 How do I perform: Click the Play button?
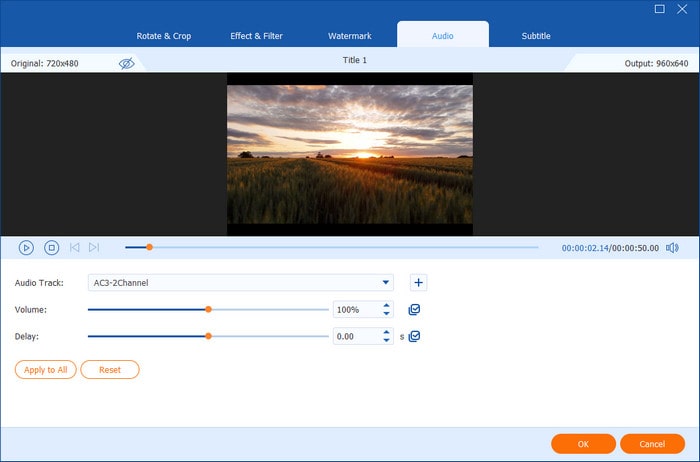(26, 247)
